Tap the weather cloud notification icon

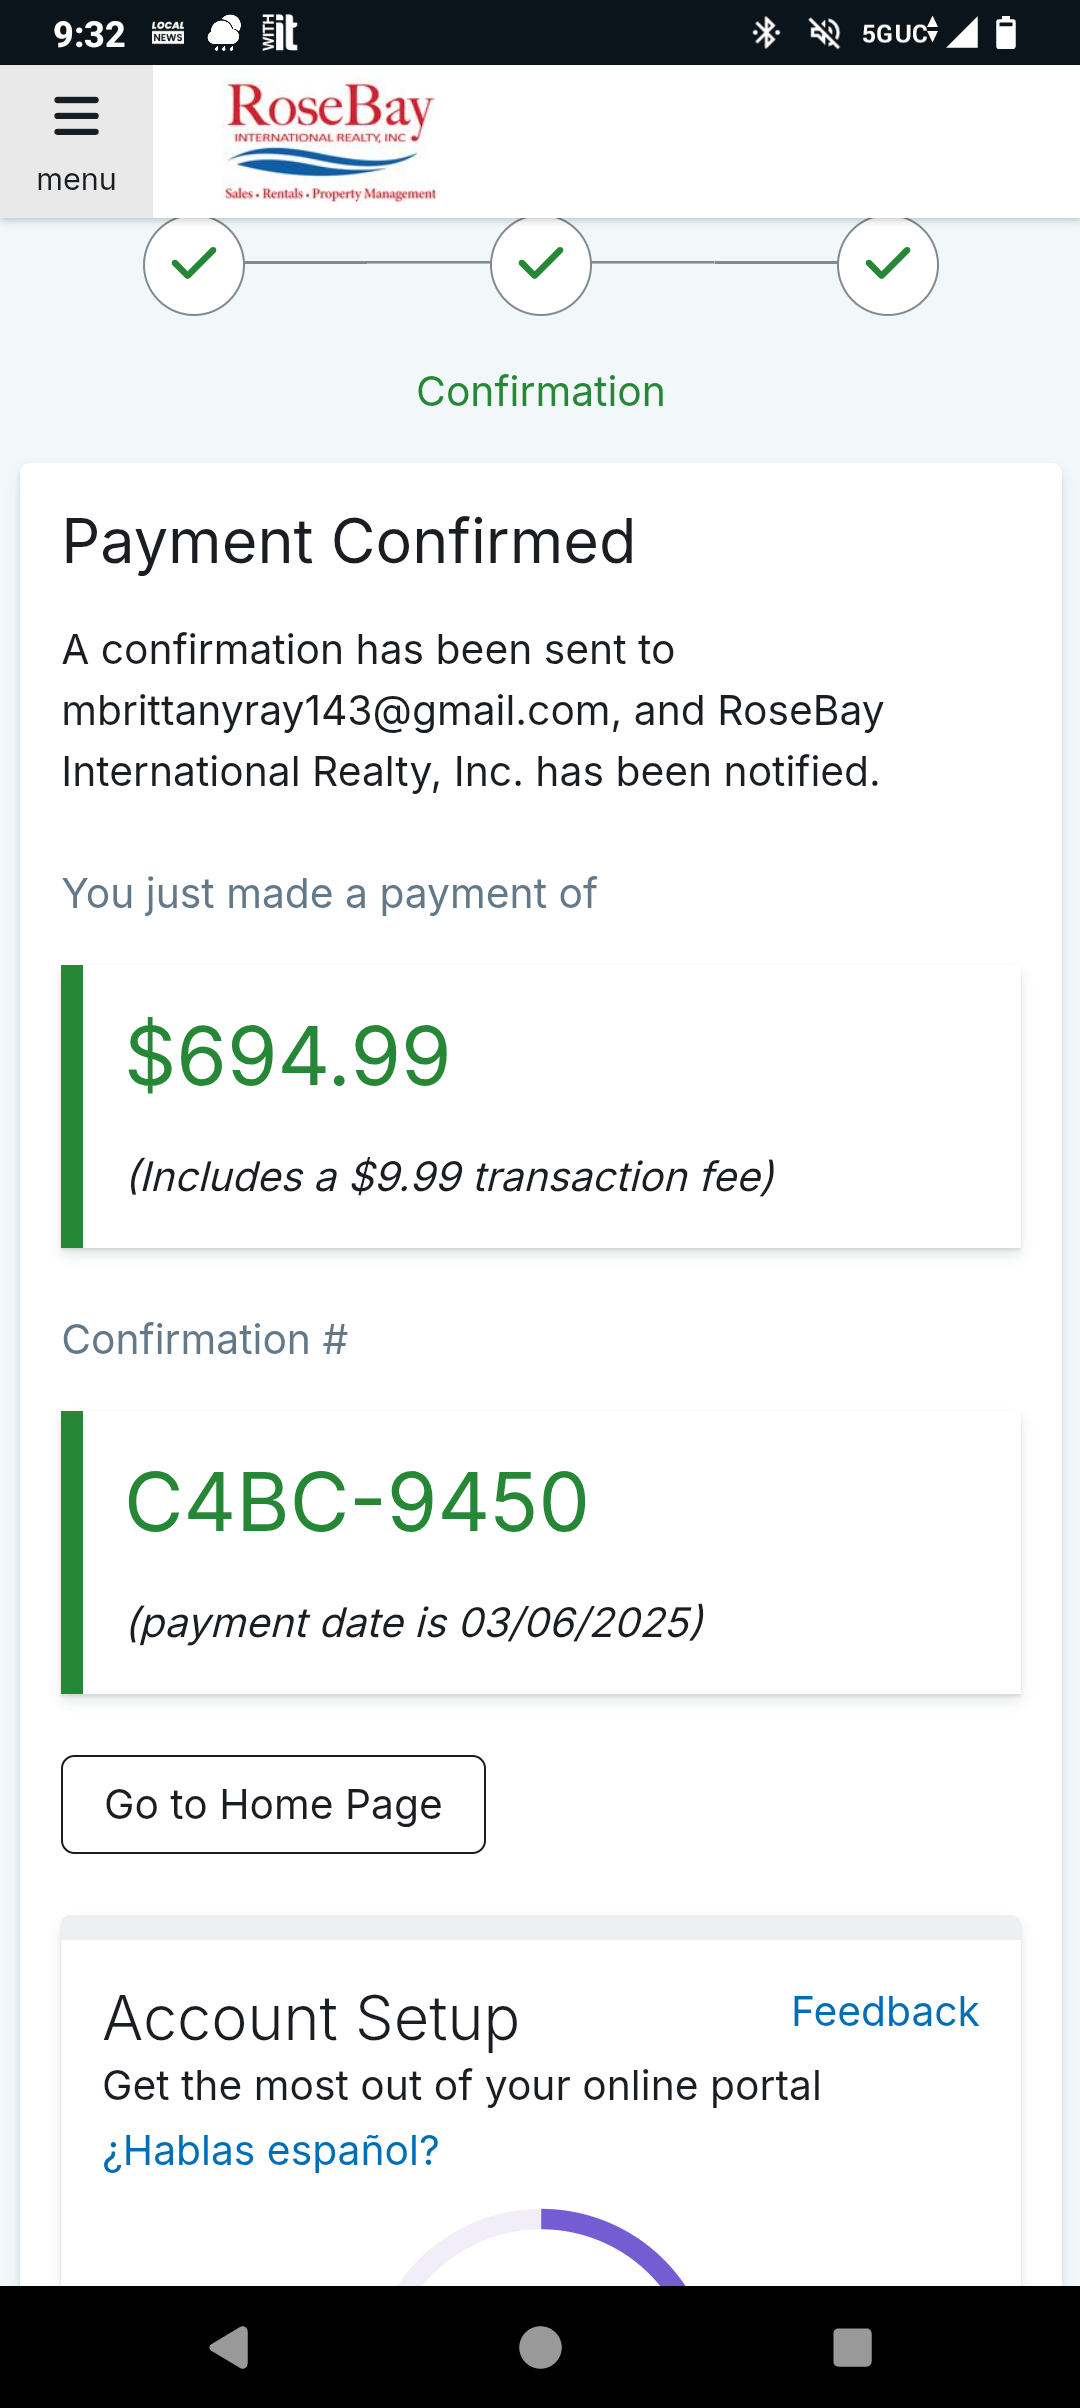(224, 33)
